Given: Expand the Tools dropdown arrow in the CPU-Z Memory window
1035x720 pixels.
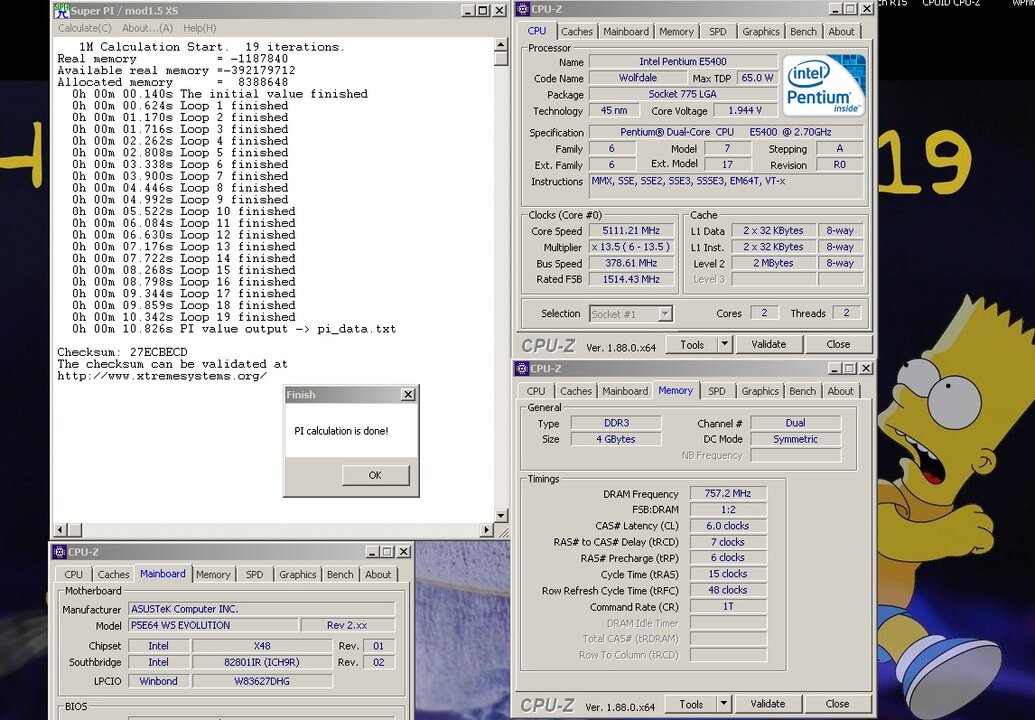Looking at the screenshot, I should [724, 704].
